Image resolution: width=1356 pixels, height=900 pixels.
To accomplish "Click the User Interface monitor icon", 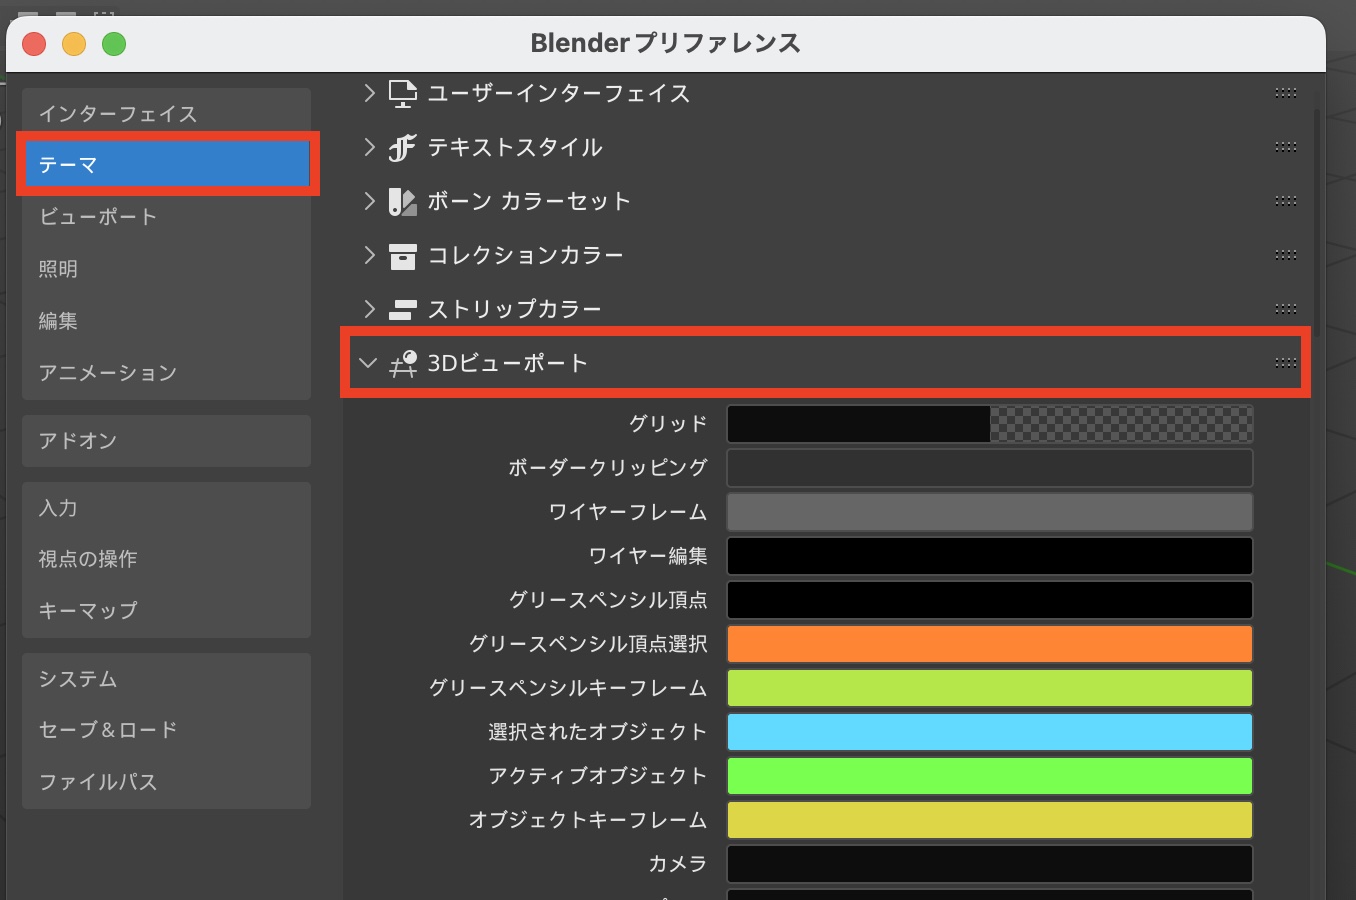I will pyautogui.click(x=402, y=94).
